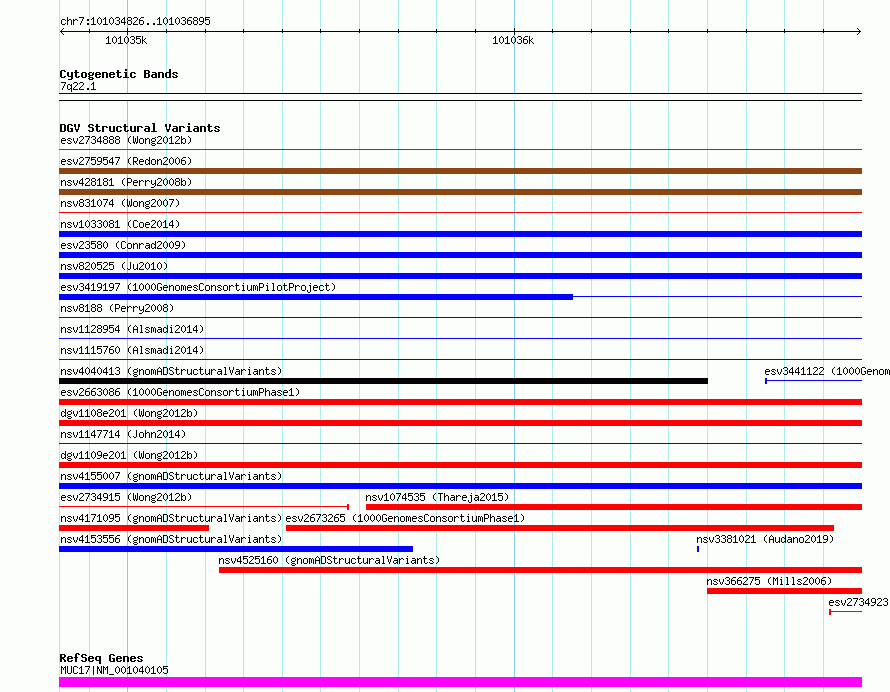Click the nsv4153556 (gnomADStructuralVariants) label
890x692 pixels.
point(171,539)
